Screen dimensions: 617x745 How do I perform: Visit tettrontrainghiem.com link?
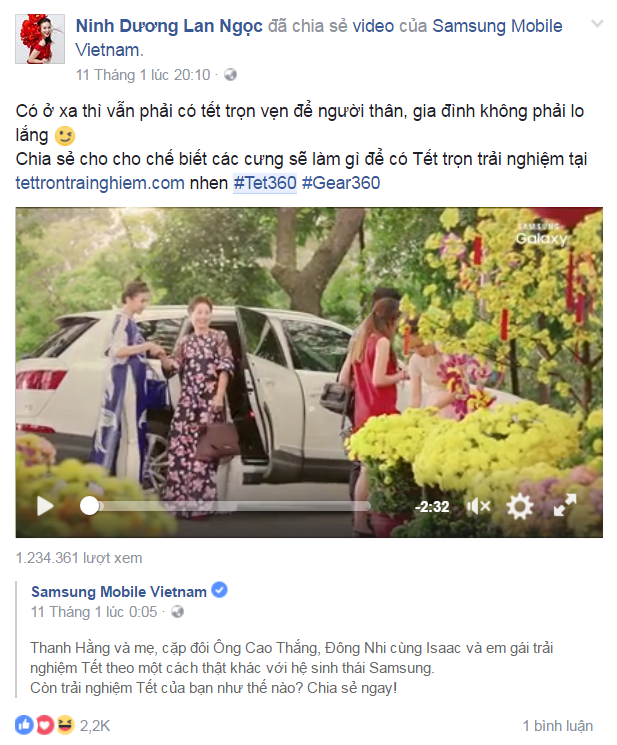(100, 183)
